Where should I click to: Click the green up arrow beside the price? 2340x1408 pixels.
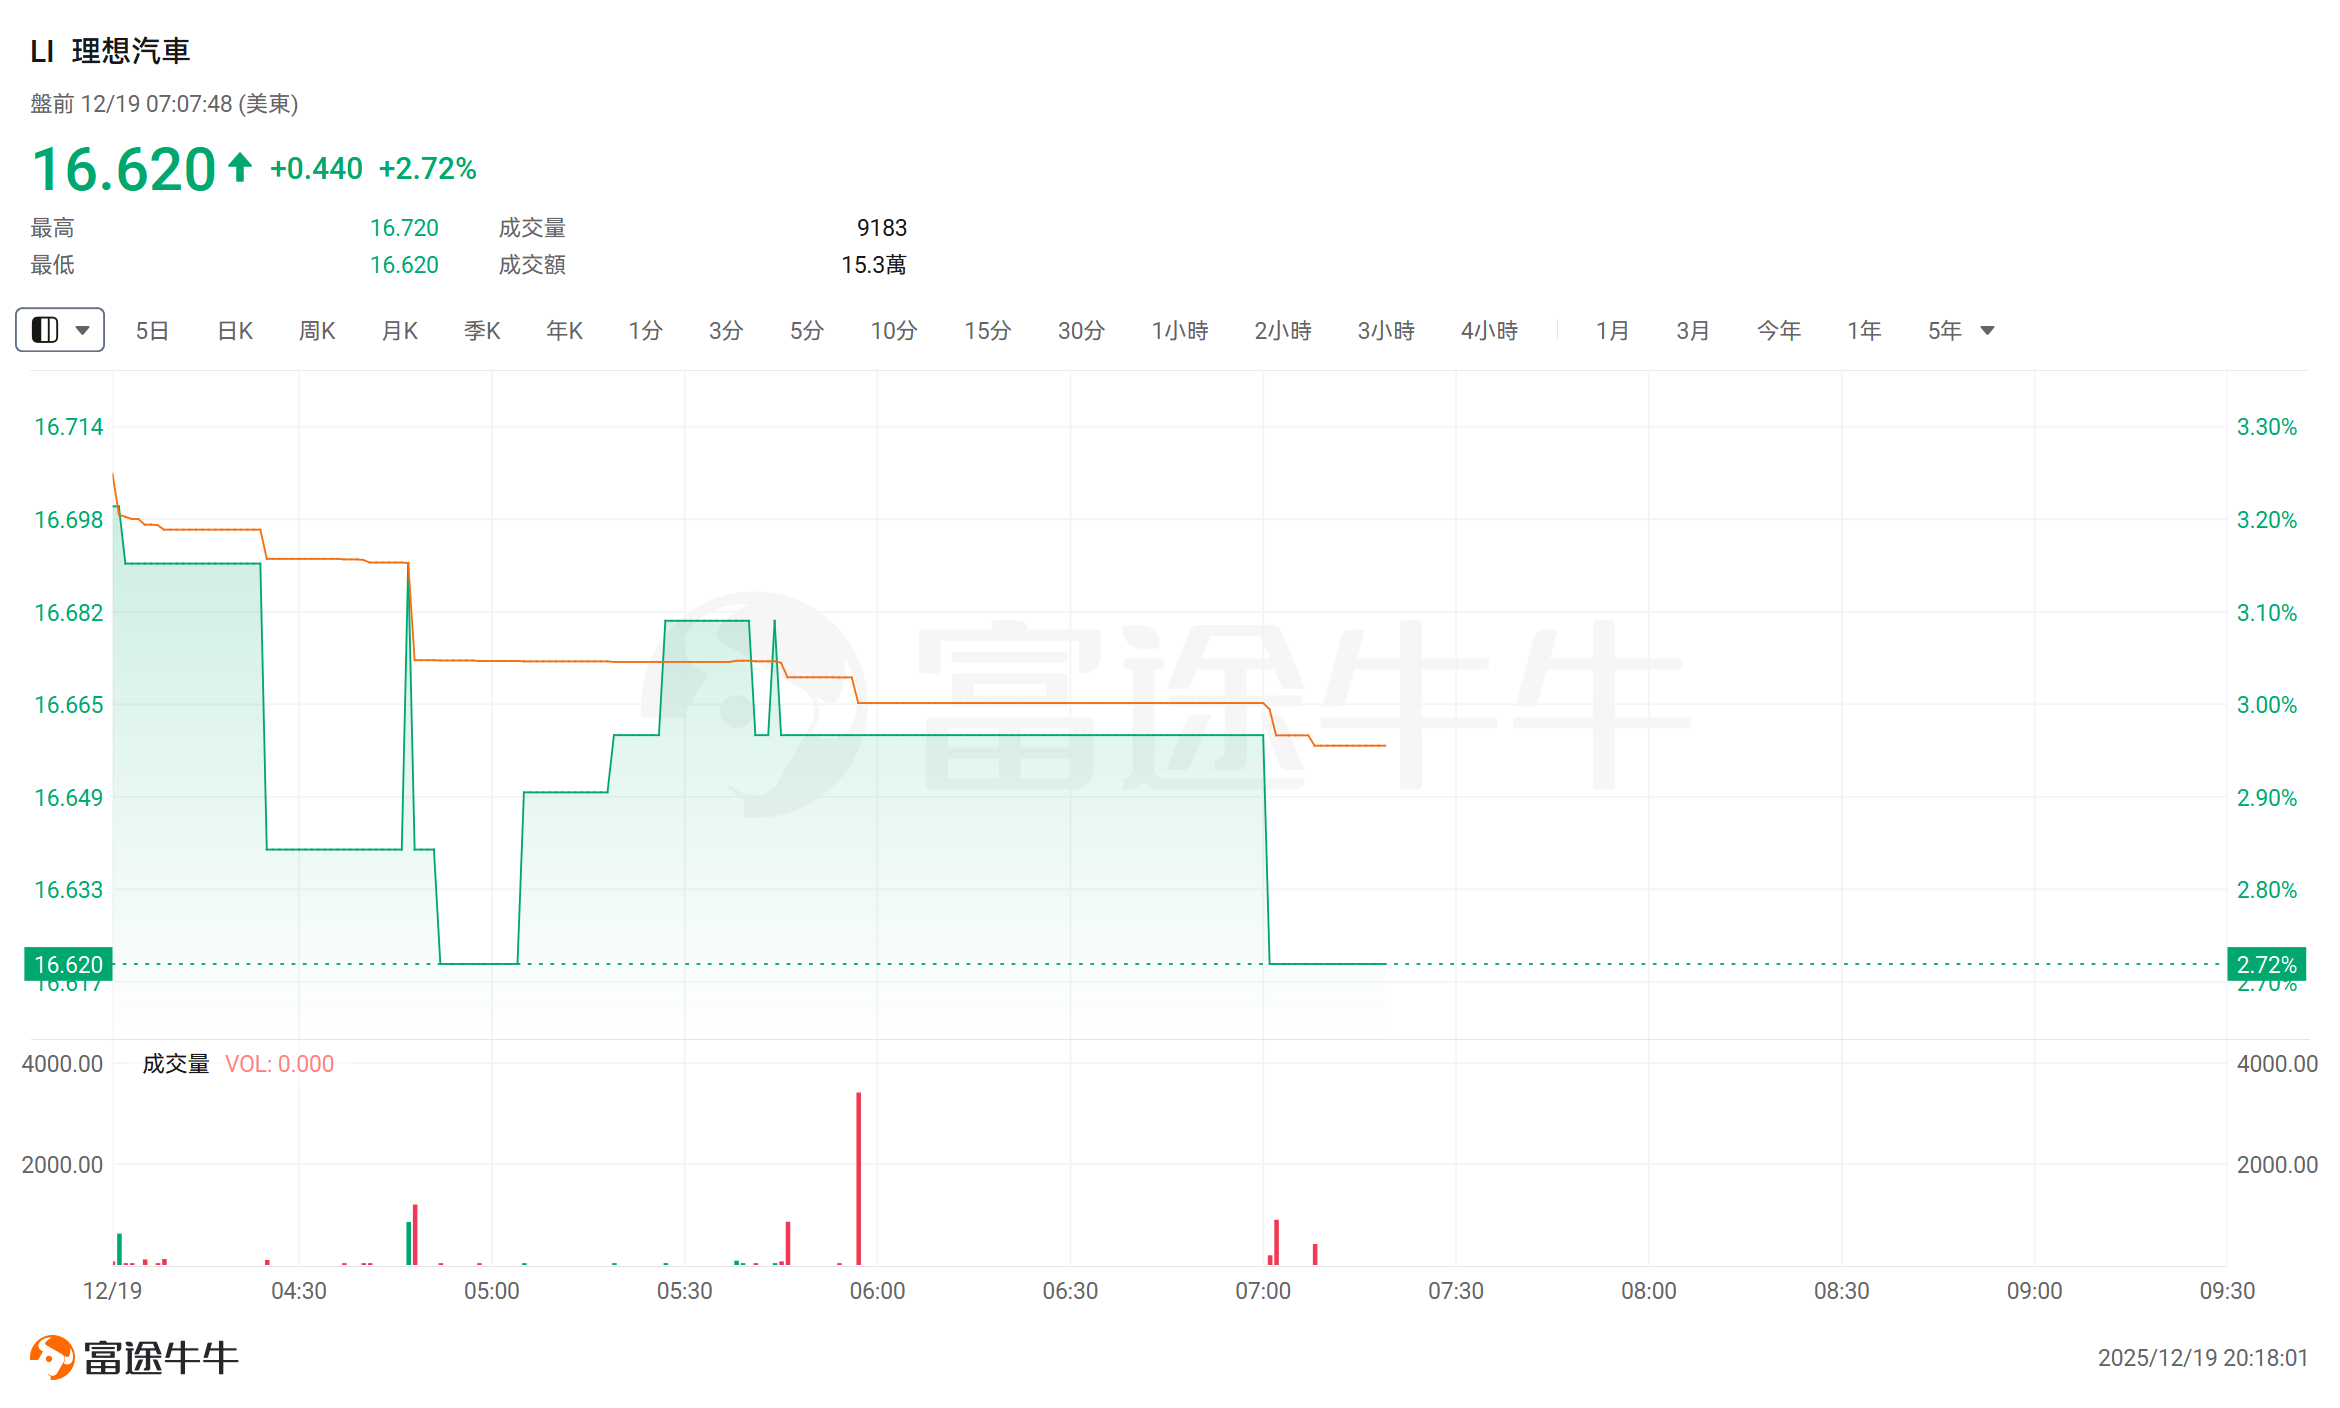coord(239,167)
